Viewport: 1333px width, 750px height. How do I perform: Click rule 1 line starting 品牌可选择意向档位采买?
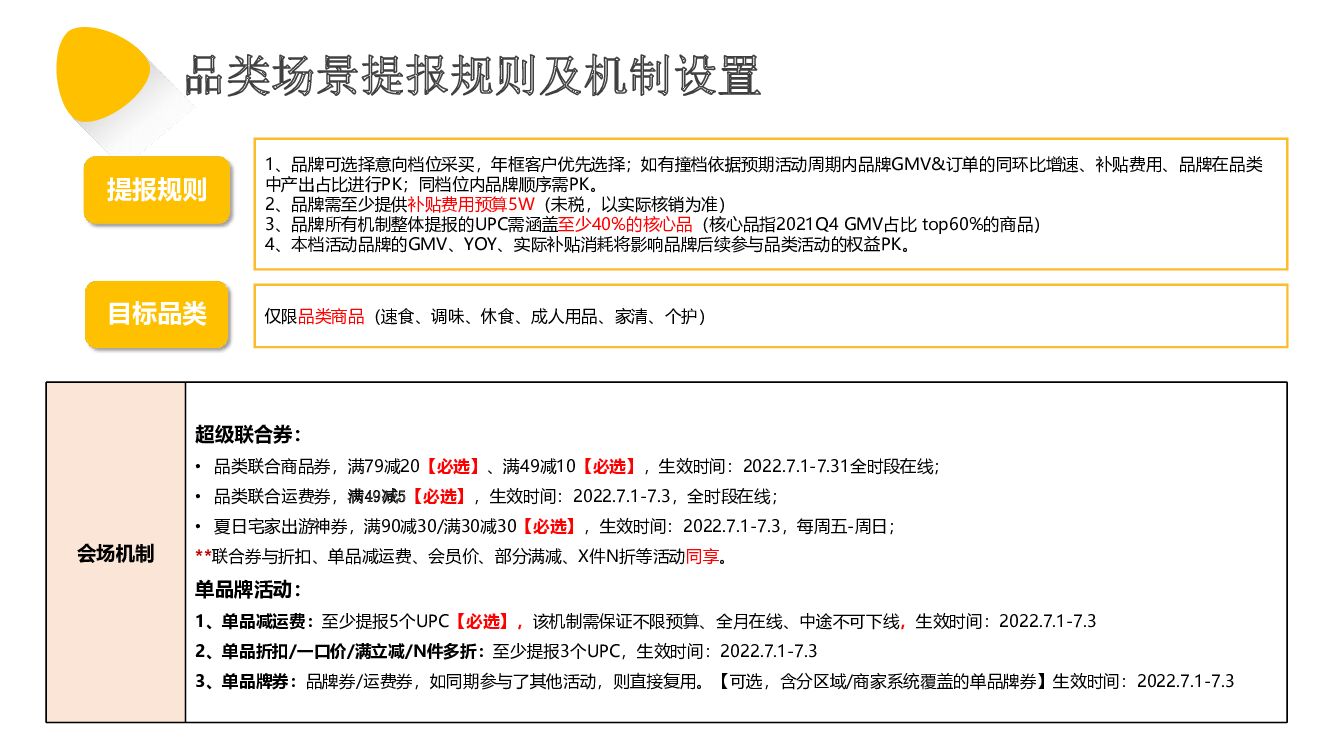click(764, 164)
